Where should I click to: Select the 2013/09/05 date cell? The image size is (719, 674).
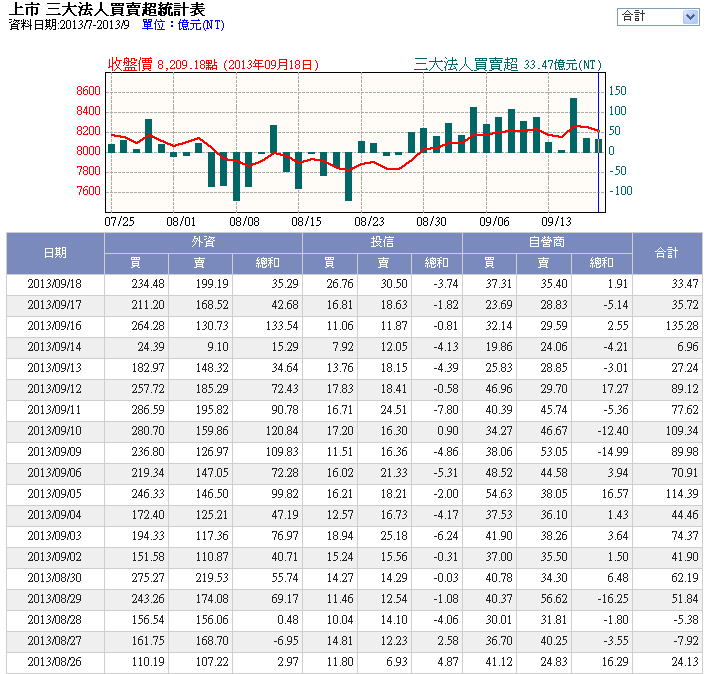55,494
